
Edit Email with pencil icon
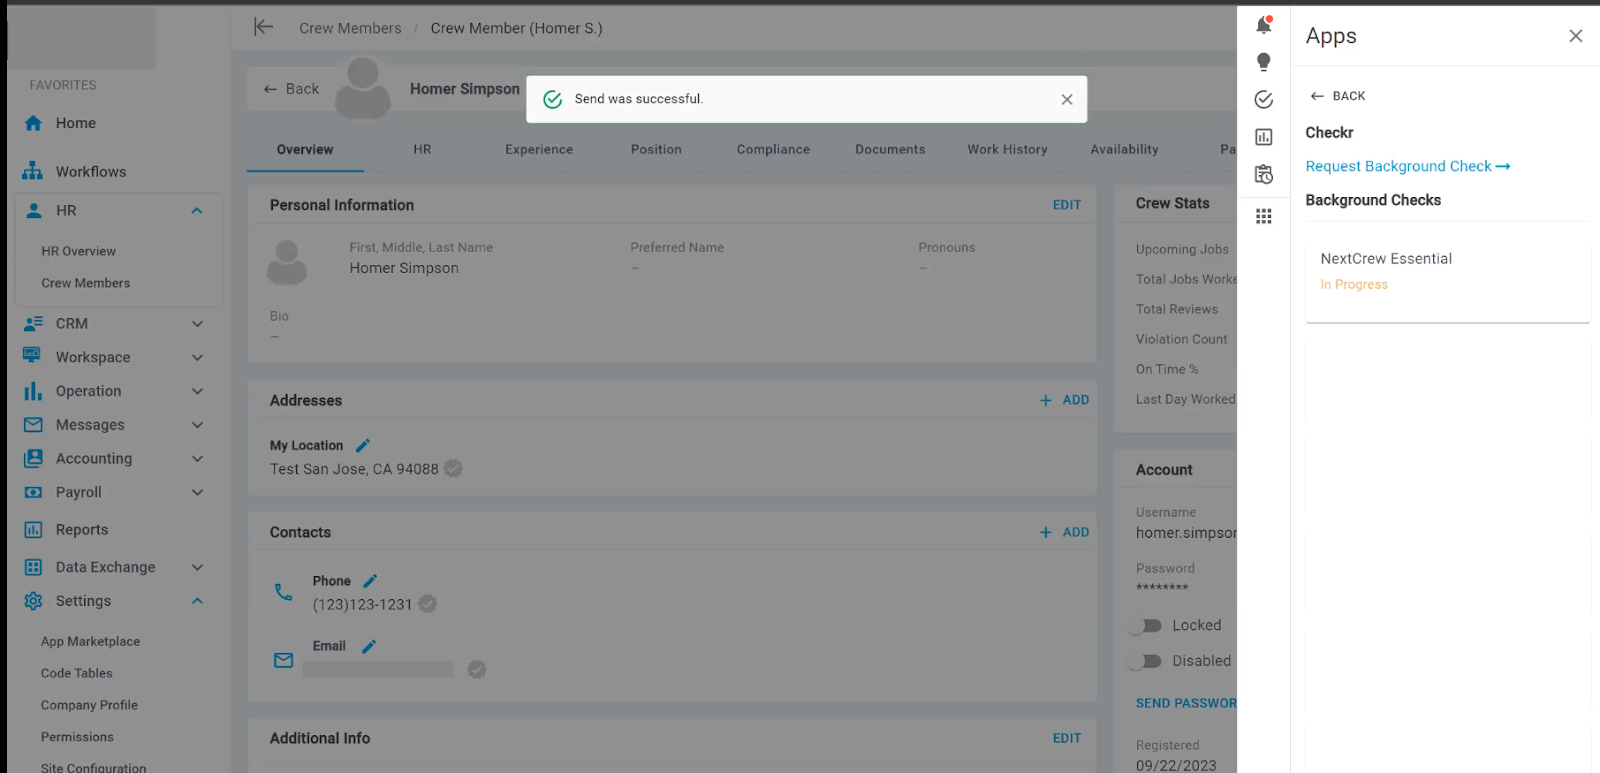(369, 646)
